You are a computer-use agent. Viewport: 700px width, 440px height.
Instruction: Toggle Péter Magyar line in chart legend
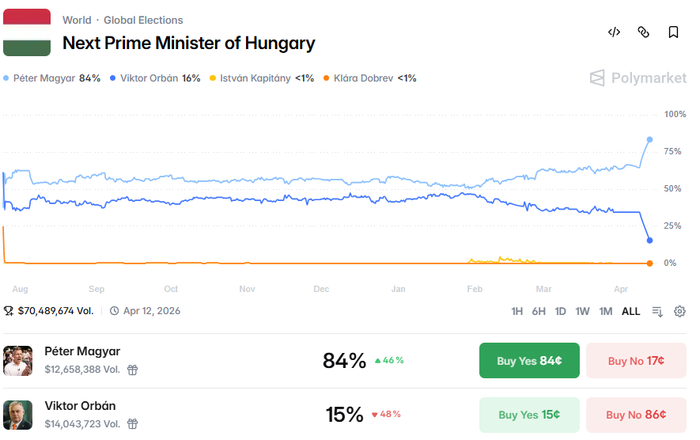pos(52,78)
